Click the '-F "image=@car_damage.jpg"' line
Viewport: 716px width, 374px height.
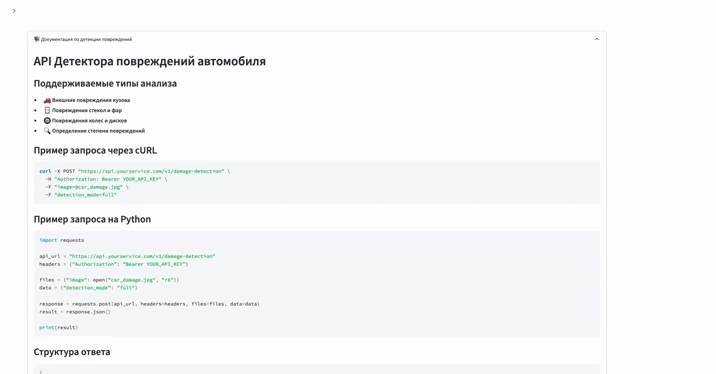click(x=87, y=187)
